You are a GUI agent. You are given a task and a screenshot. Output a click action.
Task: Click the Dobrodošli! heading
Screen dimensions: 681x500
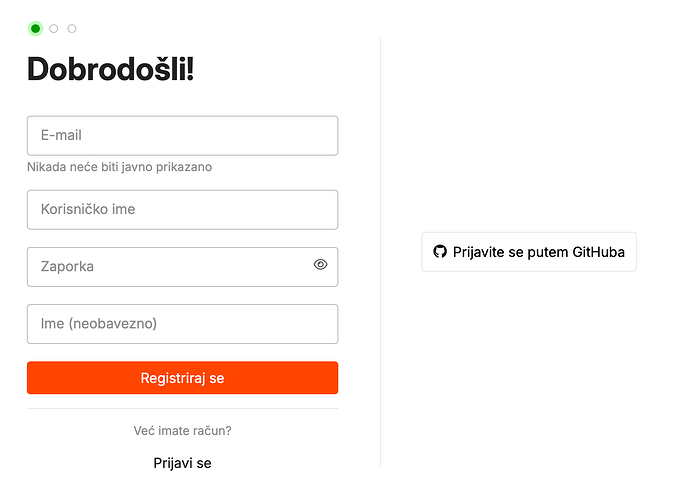coord(110,69)
